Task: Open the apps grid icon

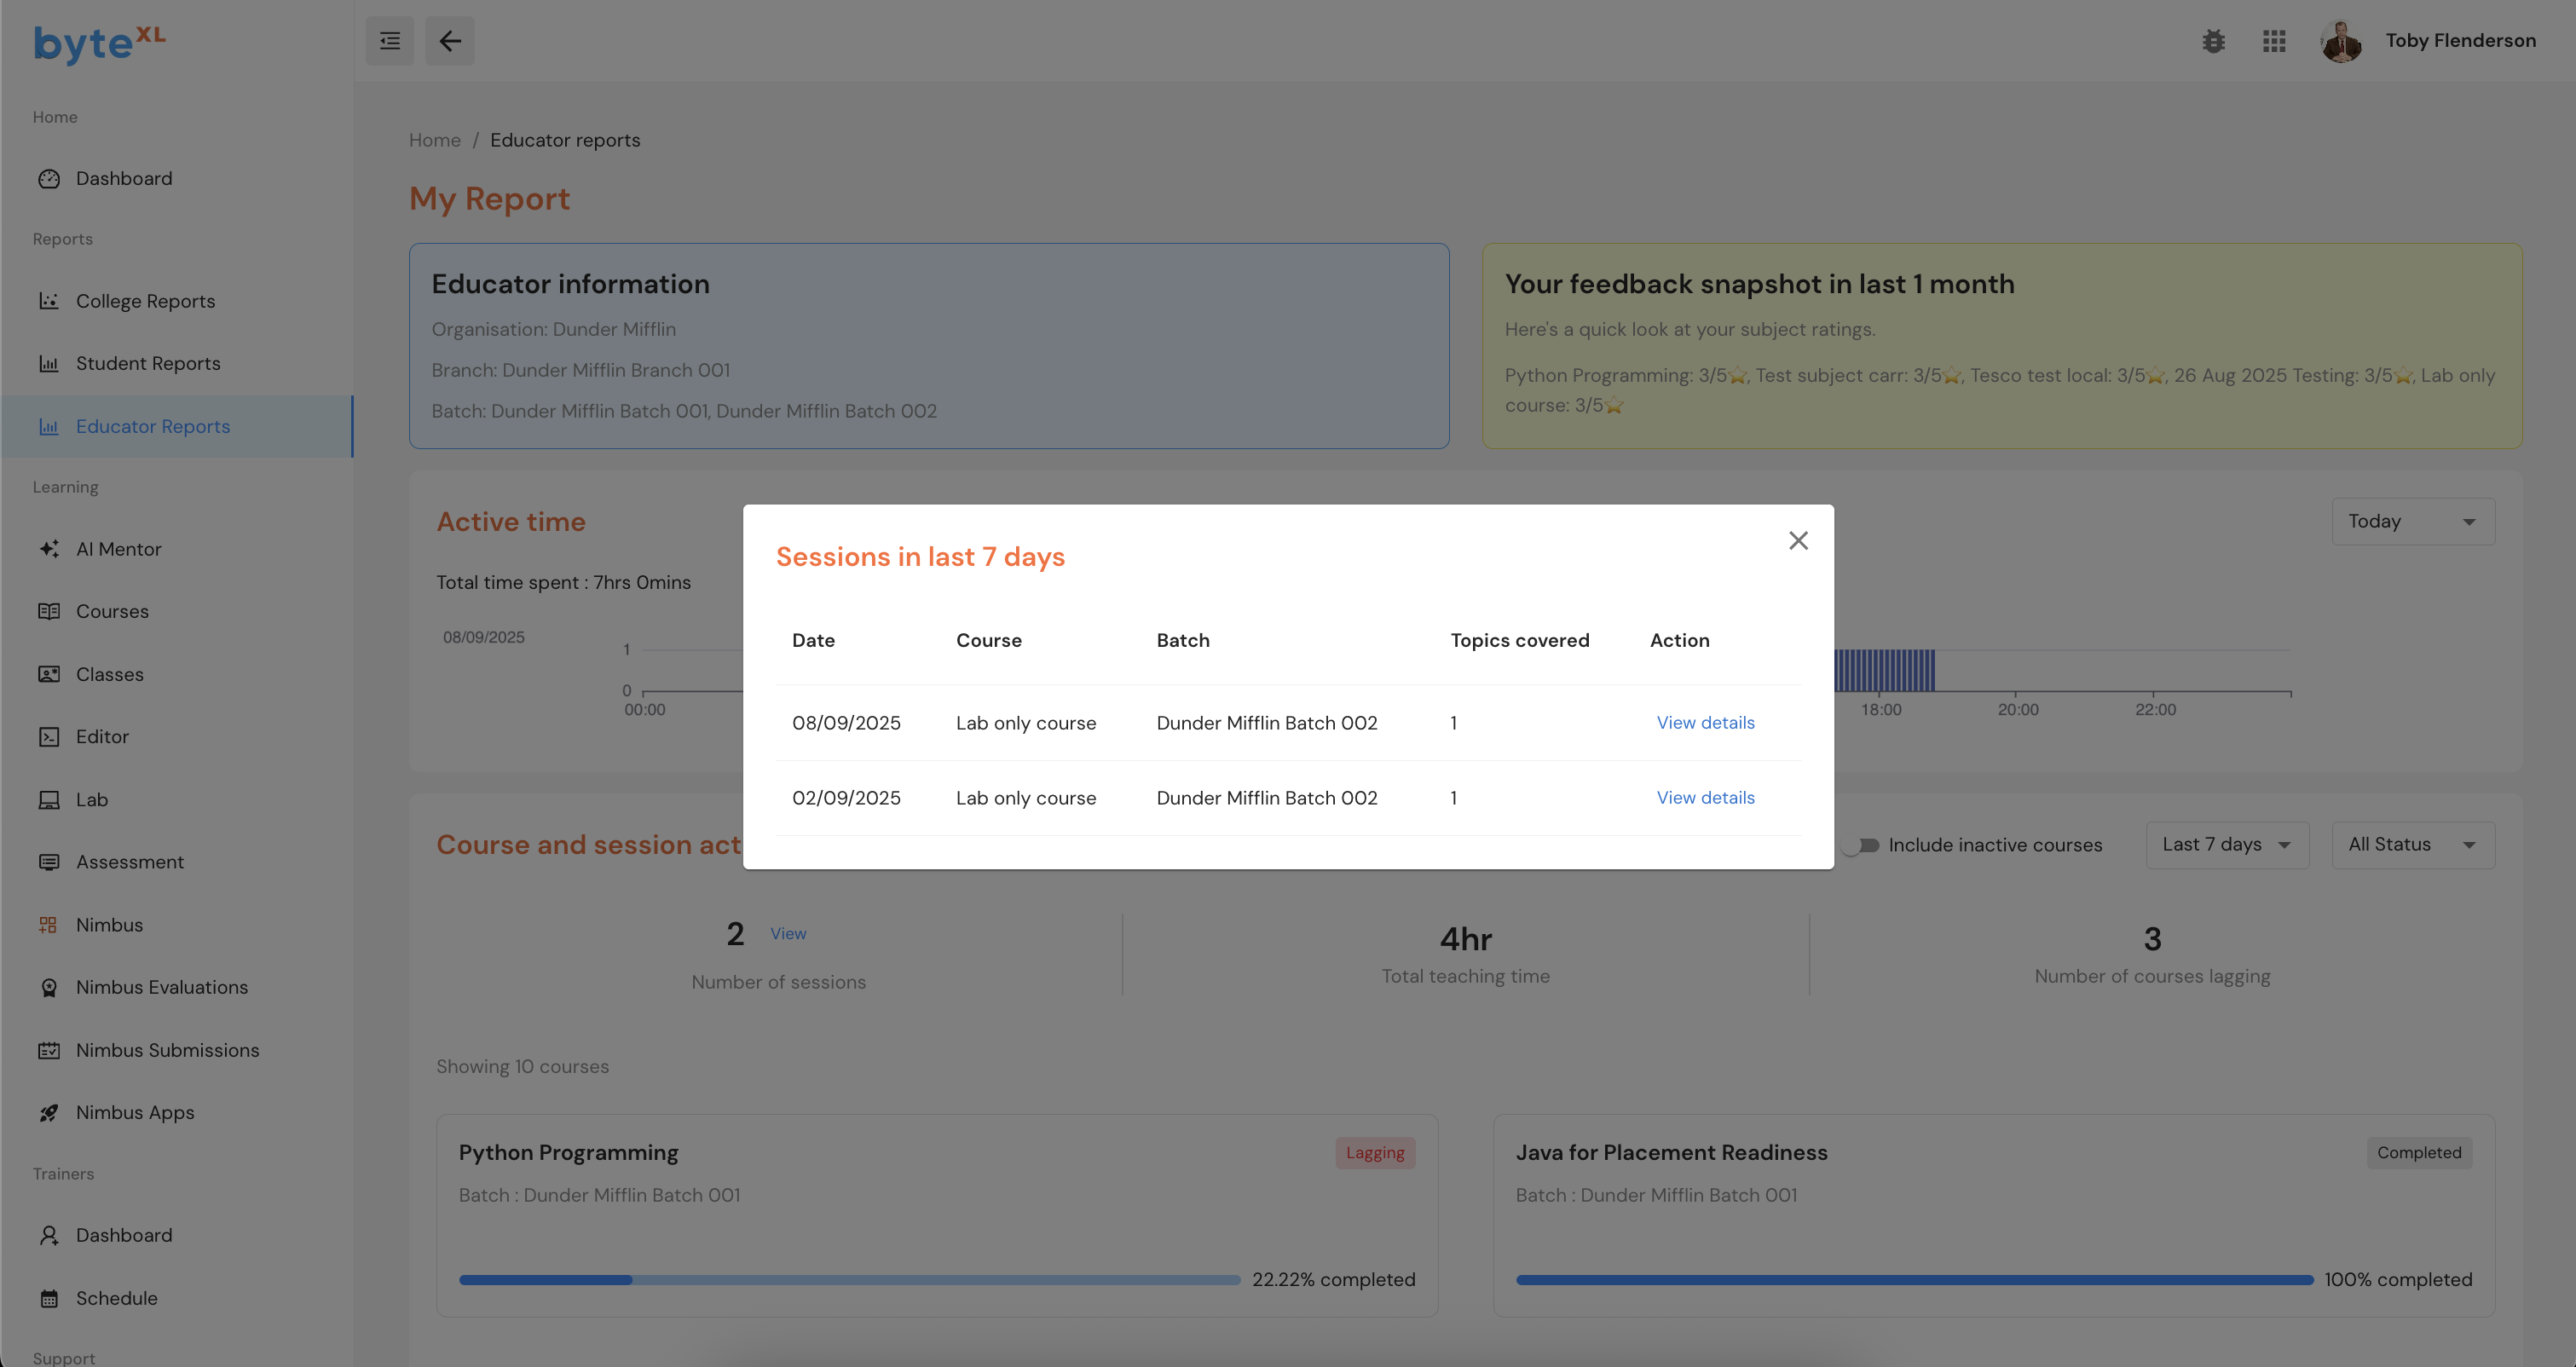Action: (2274, 41)
